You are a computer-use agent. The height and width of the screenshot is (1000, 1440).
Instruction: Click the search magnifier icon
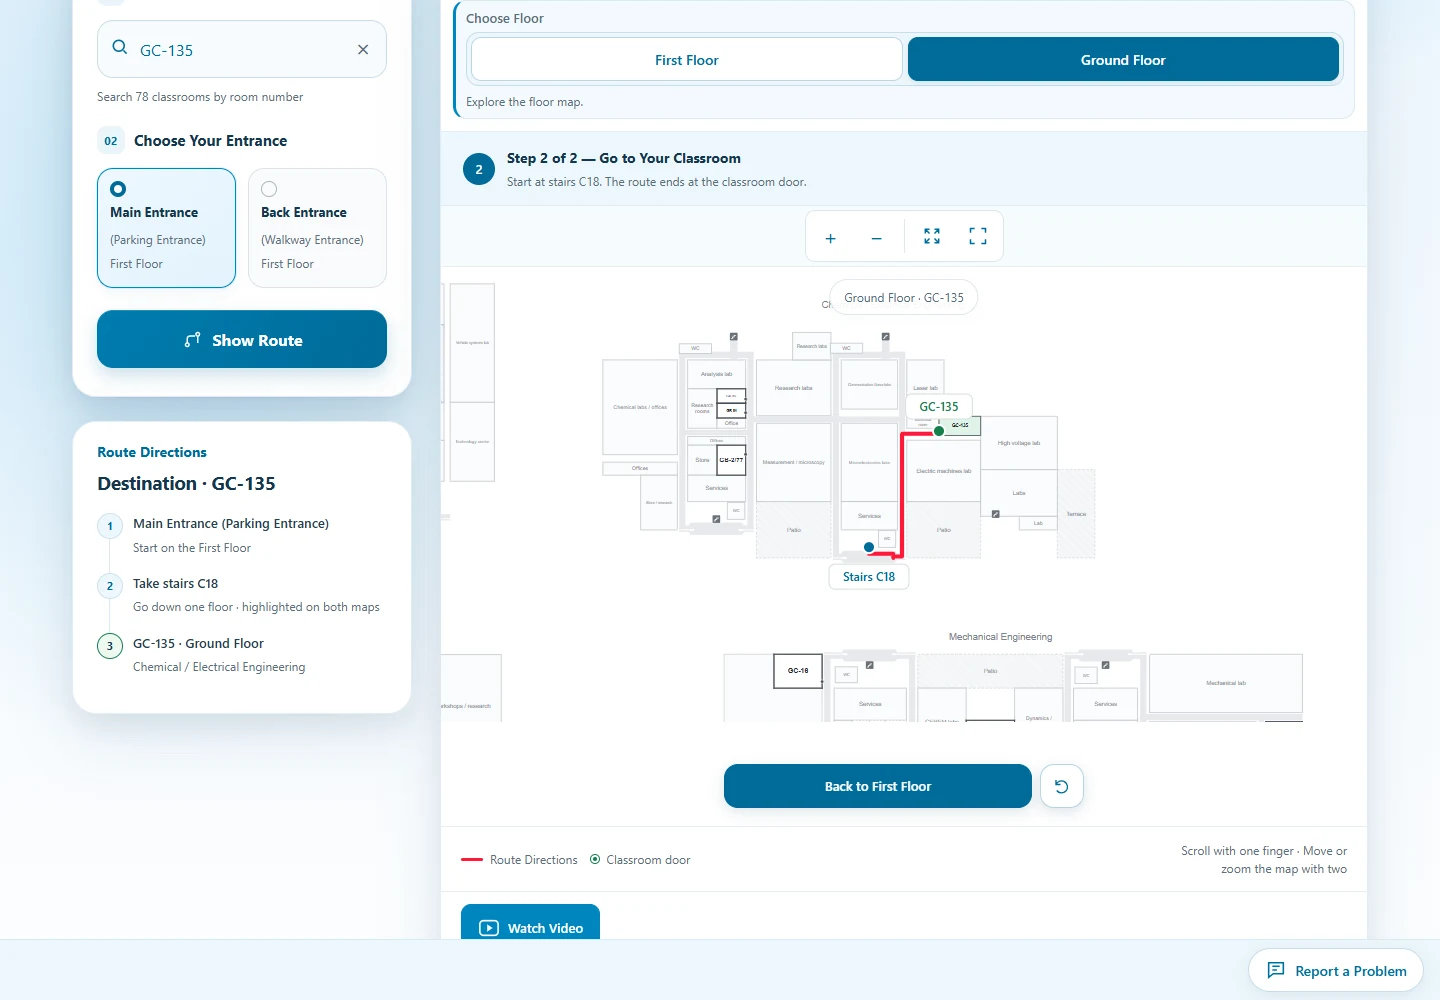tap(120, 47)
